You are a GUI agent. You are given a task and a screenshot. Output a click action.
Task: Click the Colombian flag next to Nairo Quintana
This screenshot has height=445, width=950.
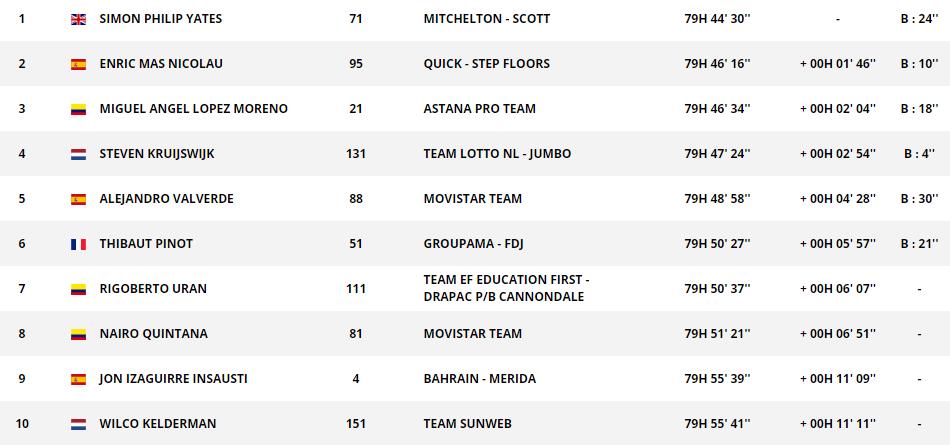[x=78, y=334]
